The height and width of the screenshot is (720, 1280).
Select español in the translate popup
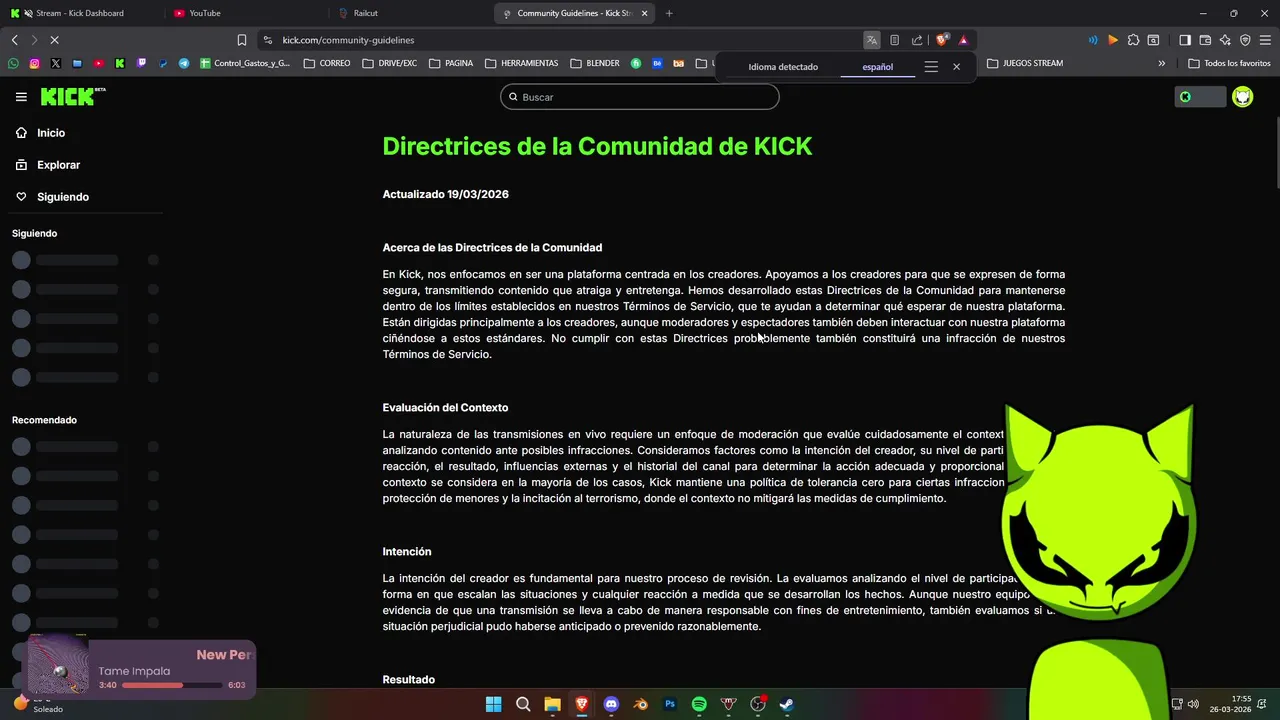click(x=877, y=67)
